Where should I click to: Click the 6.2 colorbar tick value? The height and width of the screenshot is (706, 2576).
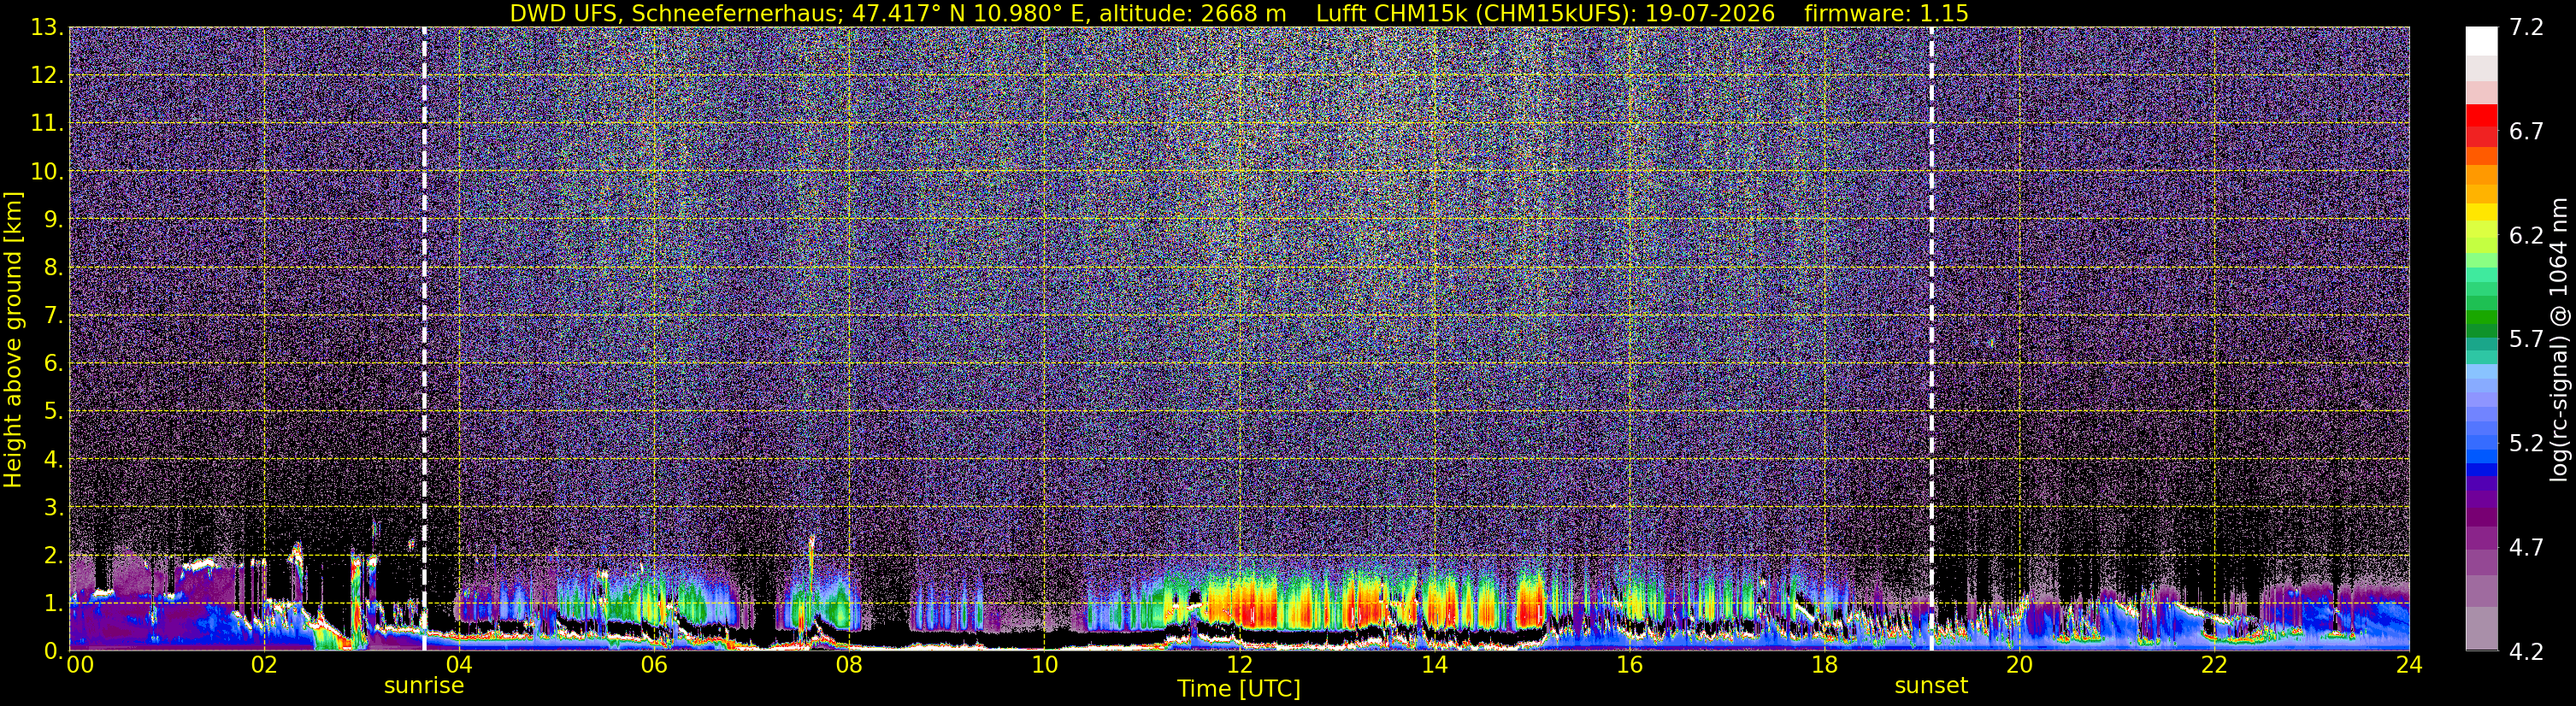click(2526, 235)
